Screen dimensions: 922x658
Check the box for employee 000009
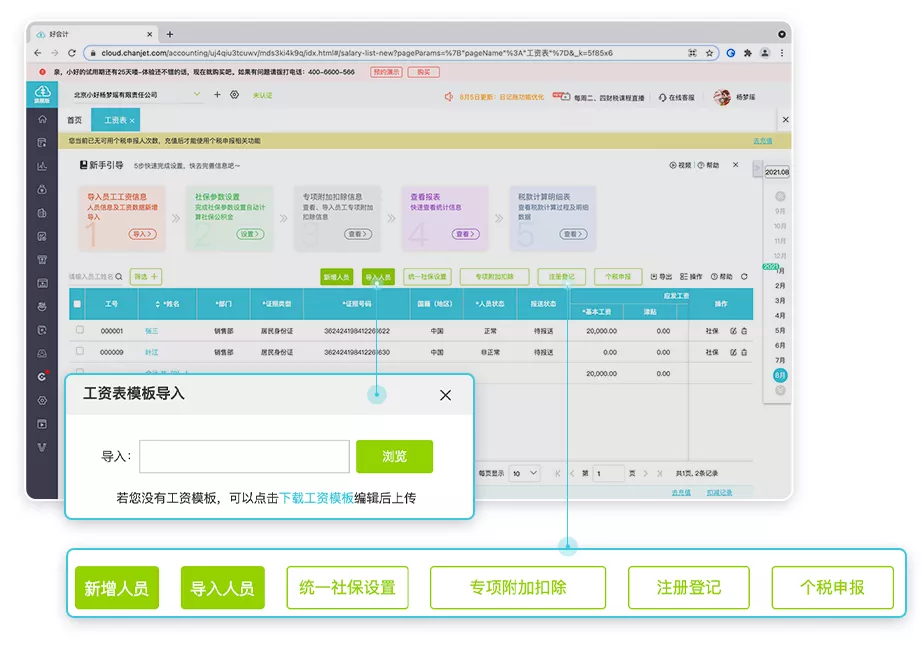point(79,352)
